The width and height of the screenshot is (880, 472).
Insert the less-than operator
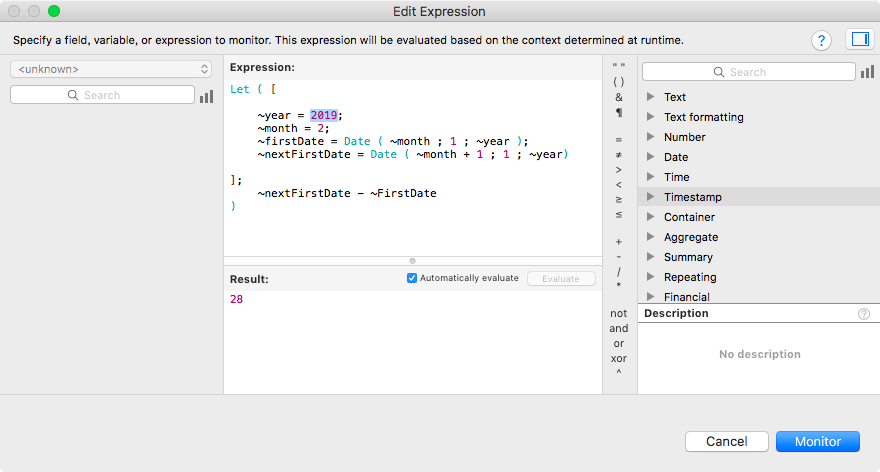[x=618, y=185]
